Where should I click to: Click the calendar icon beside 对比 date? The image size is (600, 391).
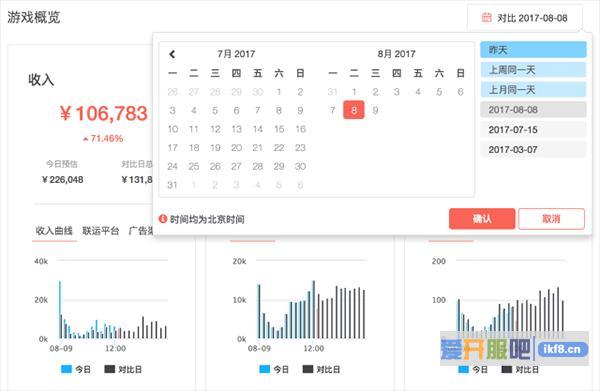486,18
